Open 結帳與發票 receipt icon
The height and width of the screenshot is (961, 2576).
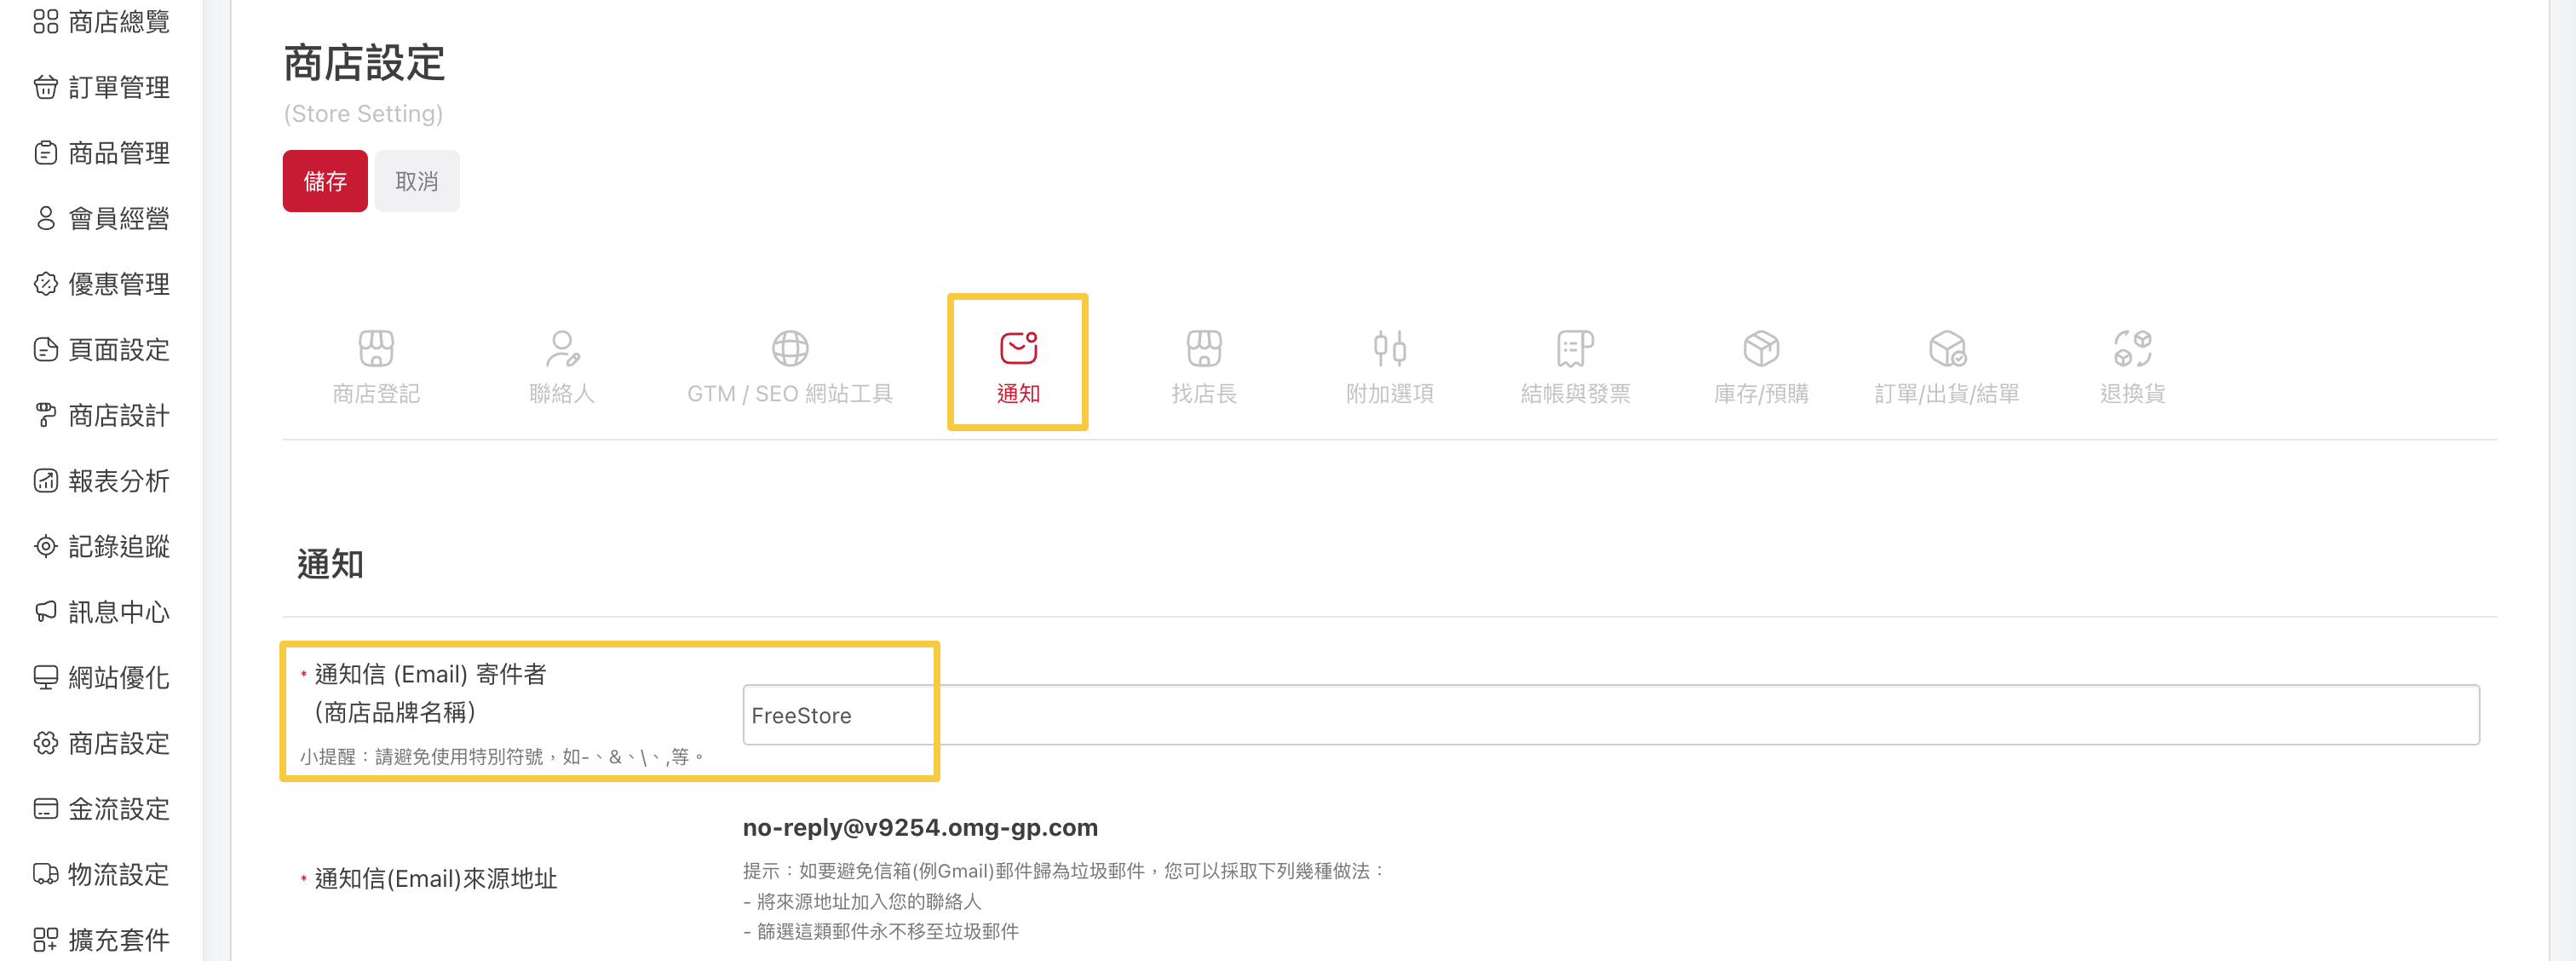1575,349
